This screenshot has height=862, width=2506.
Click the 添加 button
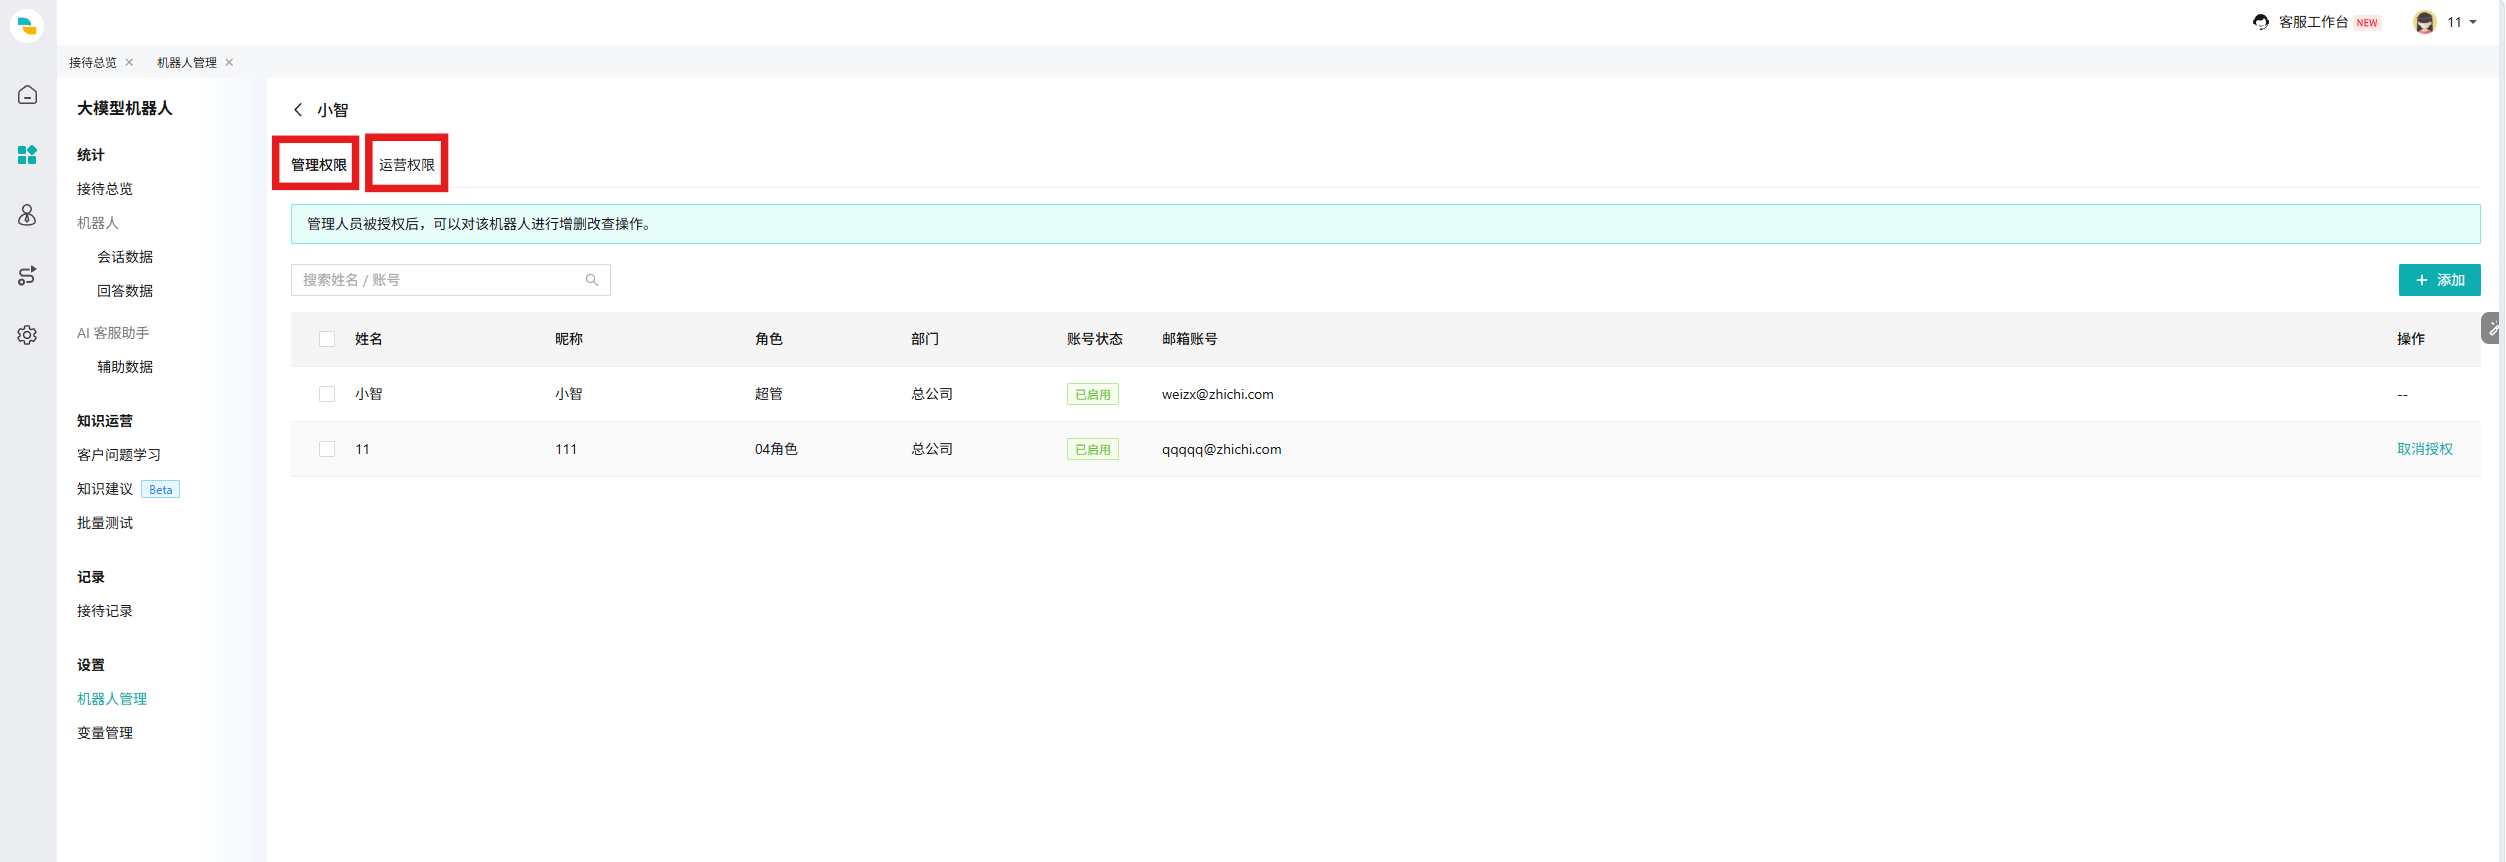(2439, 280)
